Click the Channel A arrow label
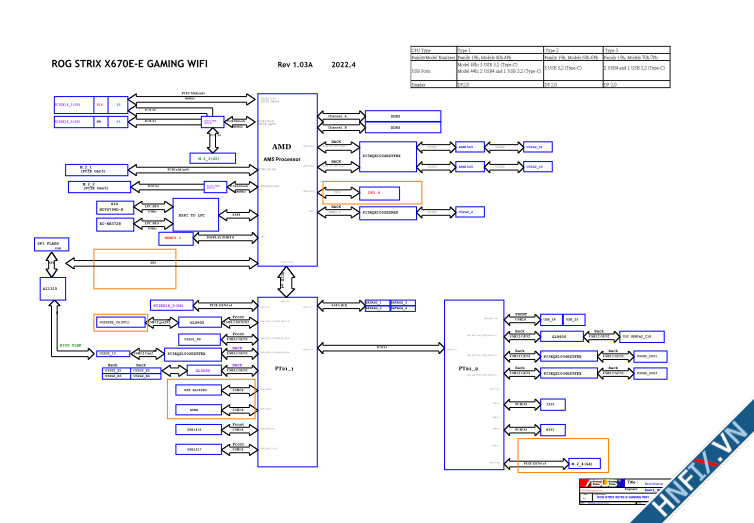This screenshot has height=523, width=754. [337, 116]
